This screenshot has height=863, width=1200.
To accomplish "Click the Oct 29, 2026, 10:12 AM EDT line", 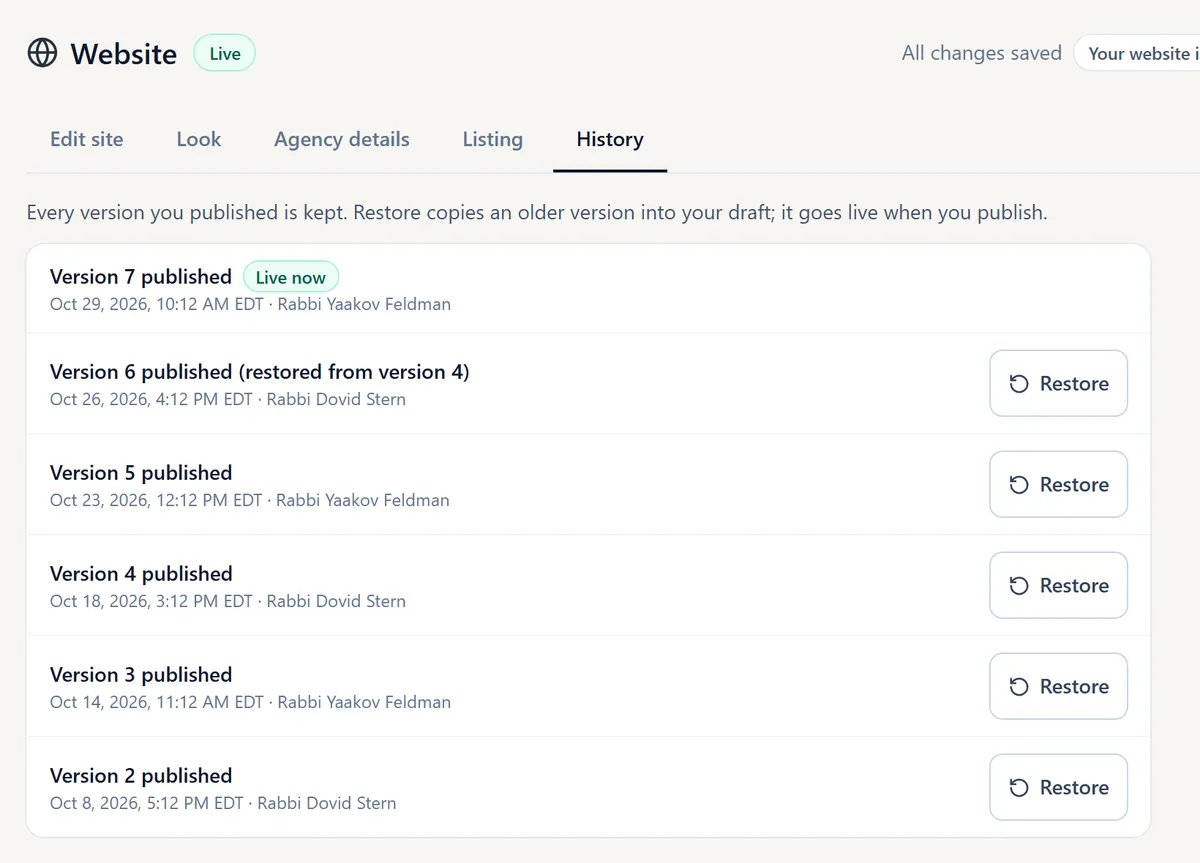I will click(250, 304).
